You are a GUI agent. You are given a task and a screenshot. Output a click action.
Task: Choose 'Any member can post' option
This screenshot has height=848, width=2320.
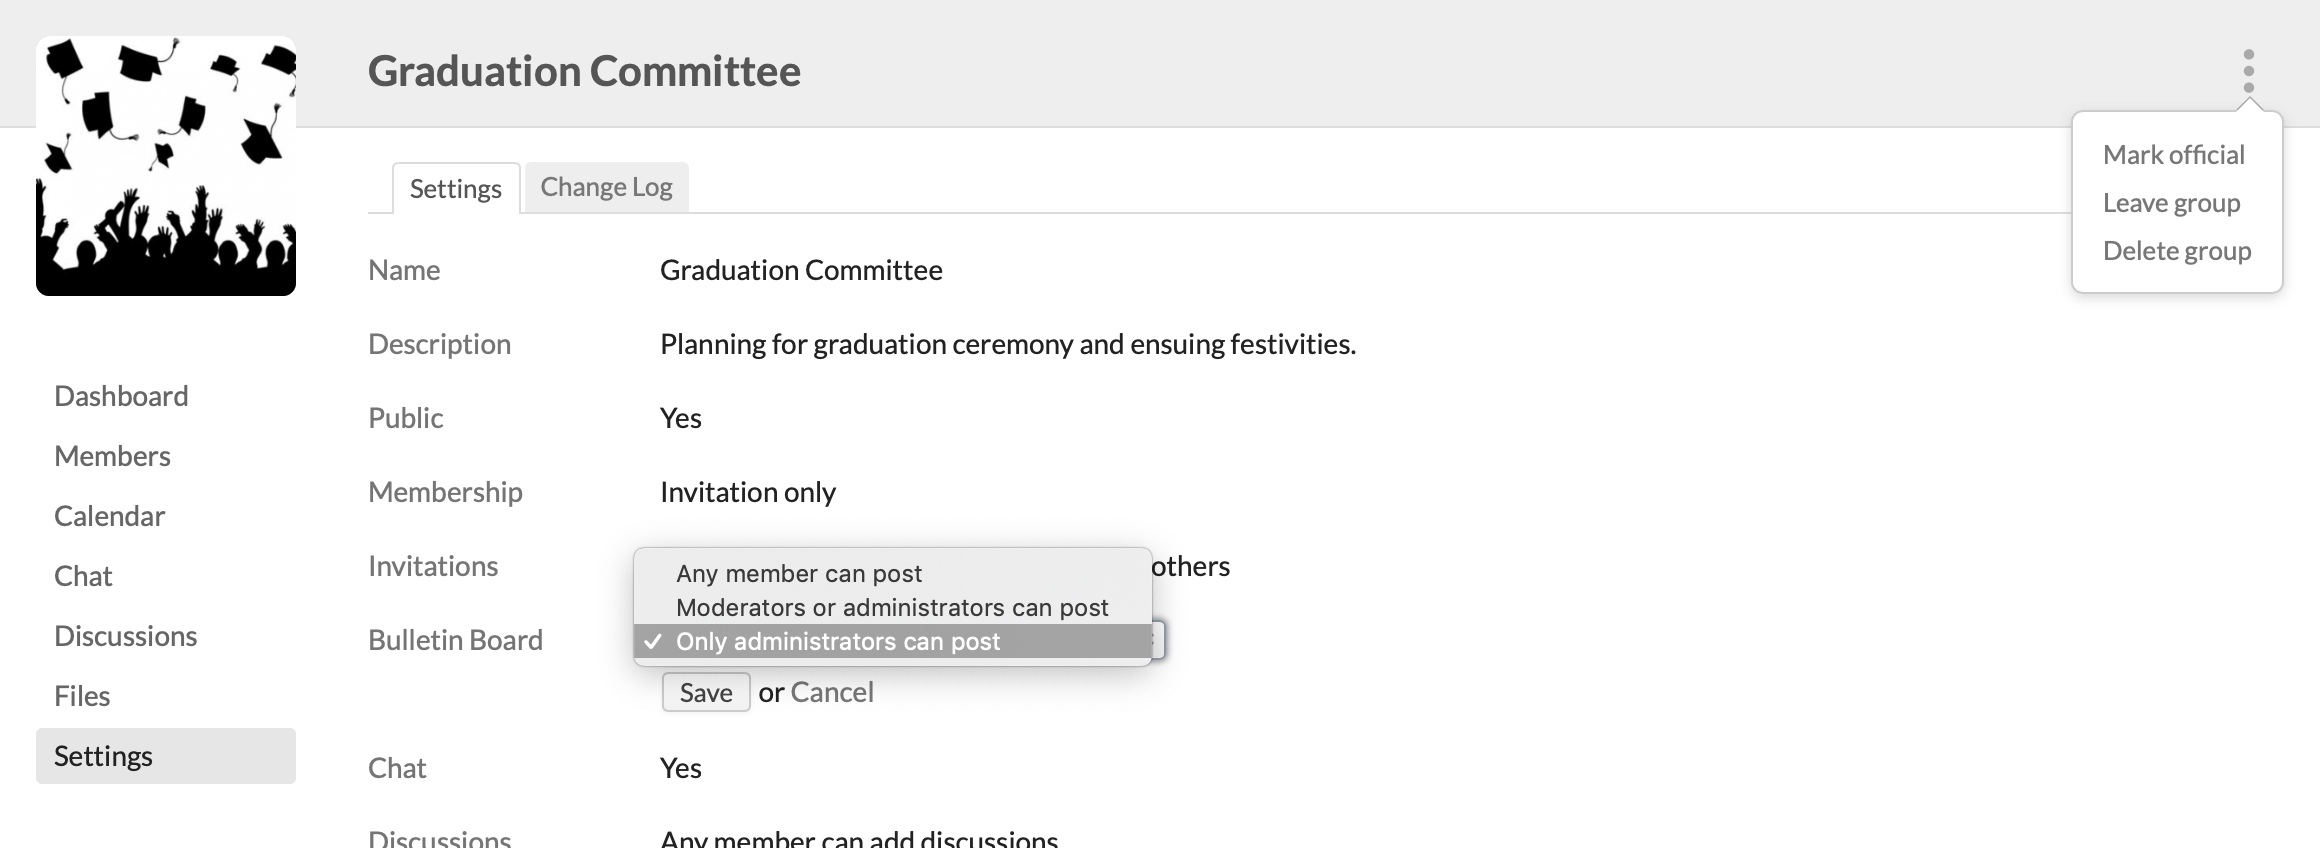[x=798, y=574]
